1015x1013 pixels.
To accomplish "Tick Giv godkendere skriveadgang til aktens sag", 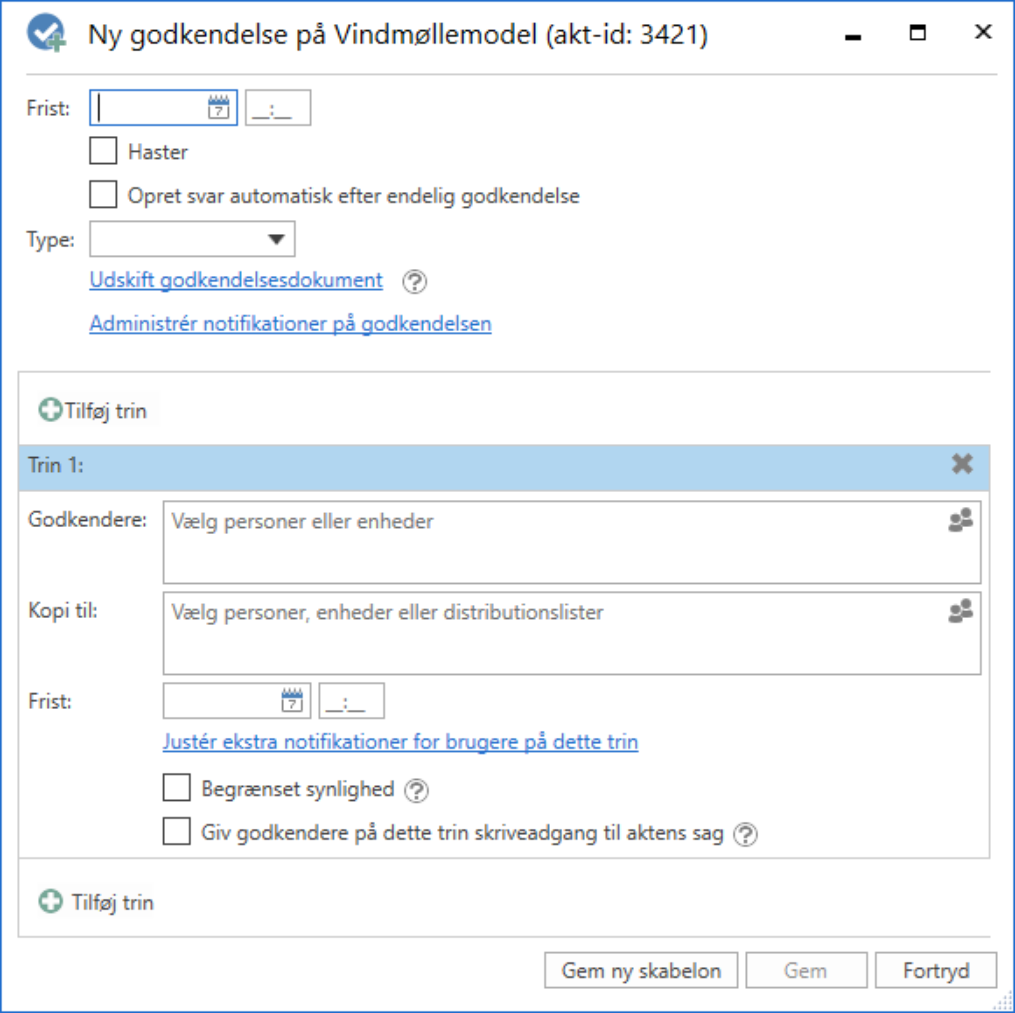I will click(x=176, y=833).
